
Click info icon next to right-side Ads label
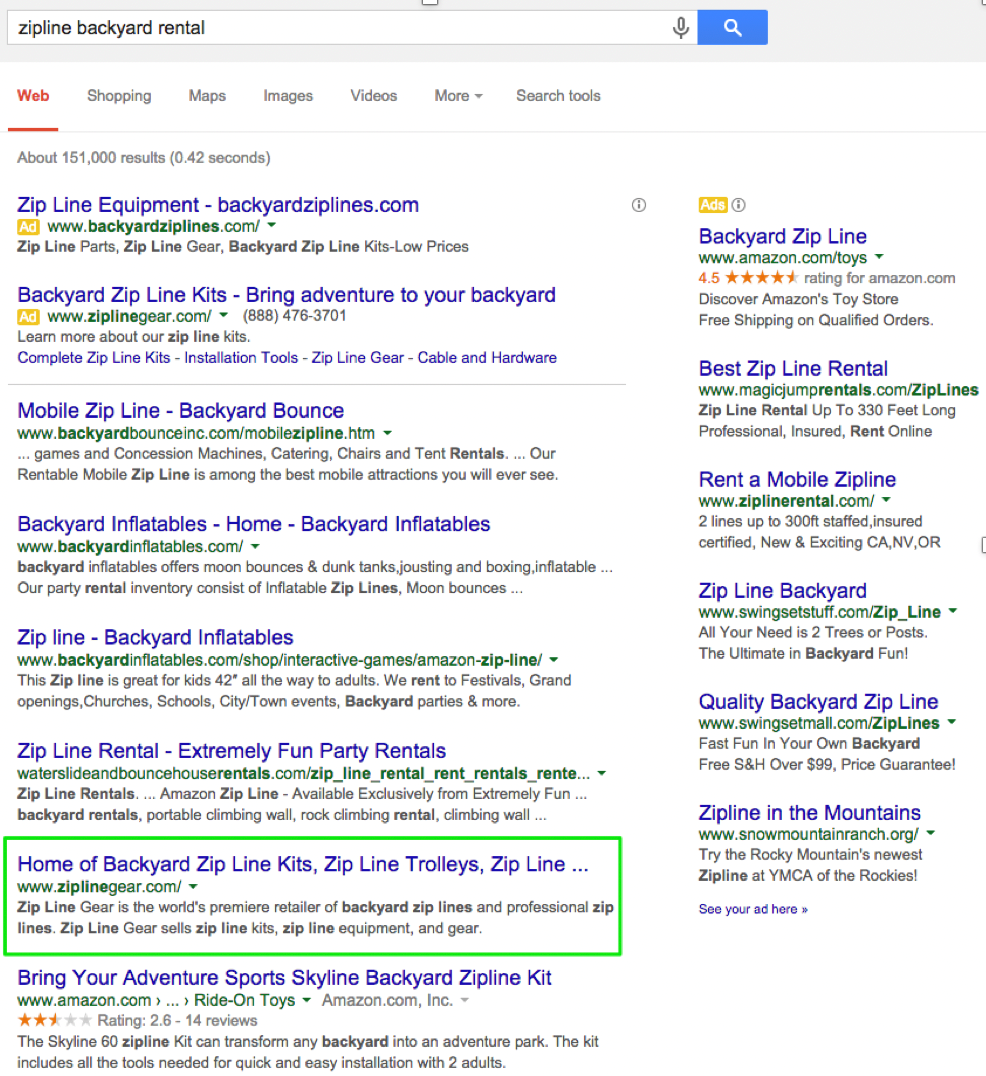pyautogui.click(x=738, y=204)
